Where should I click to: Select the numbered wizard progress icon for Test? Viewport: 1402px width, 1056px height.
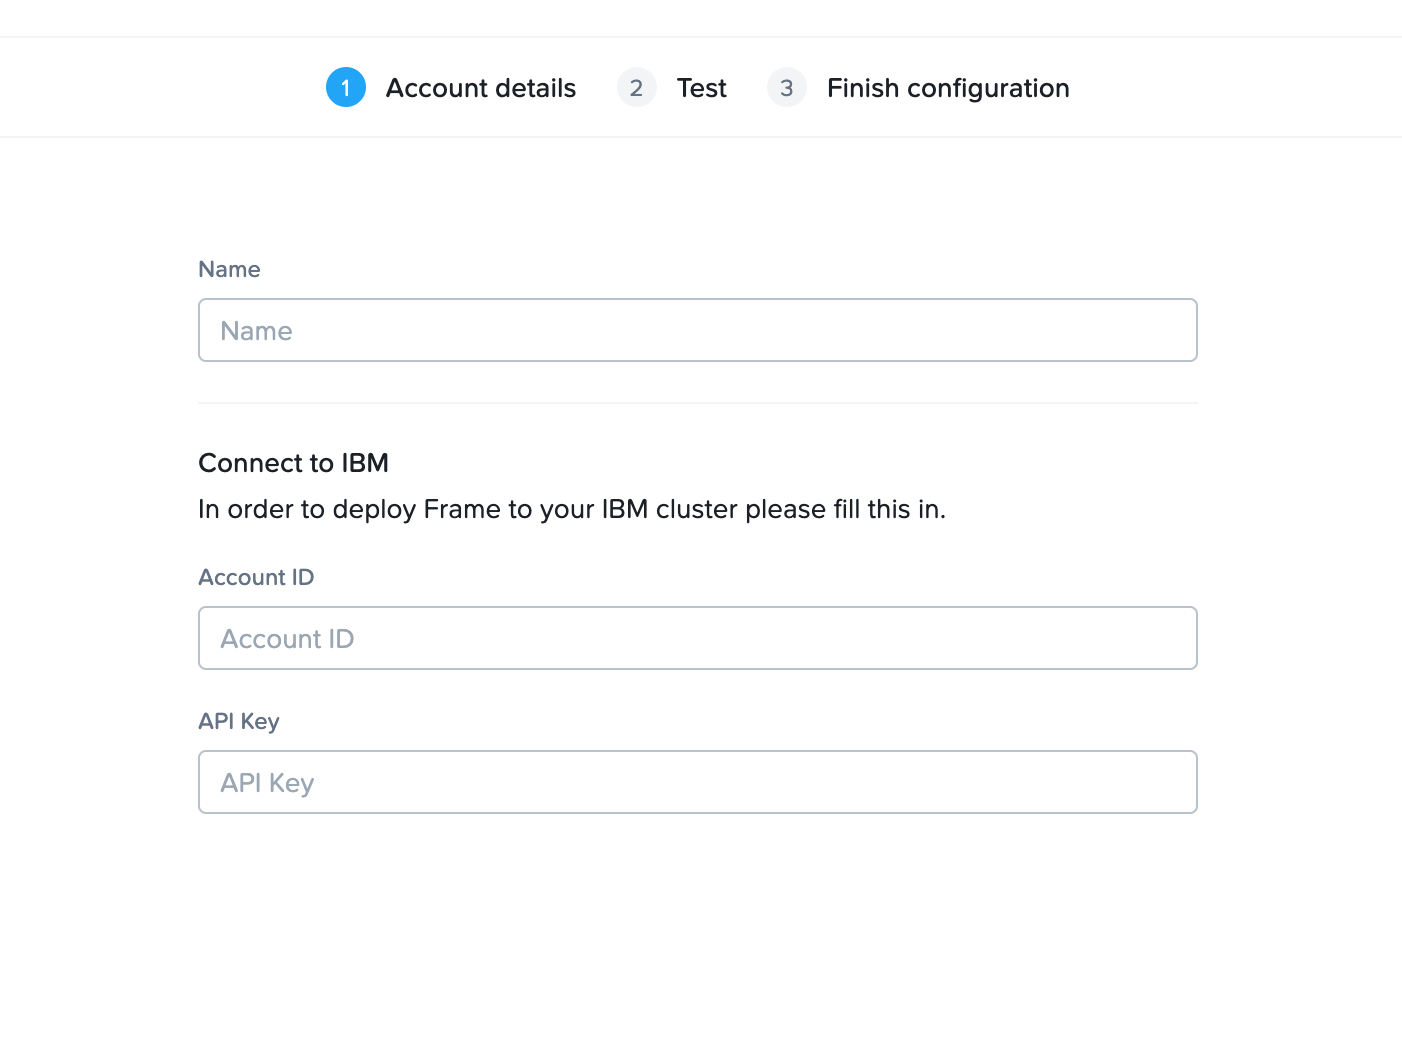click(637, 87)
